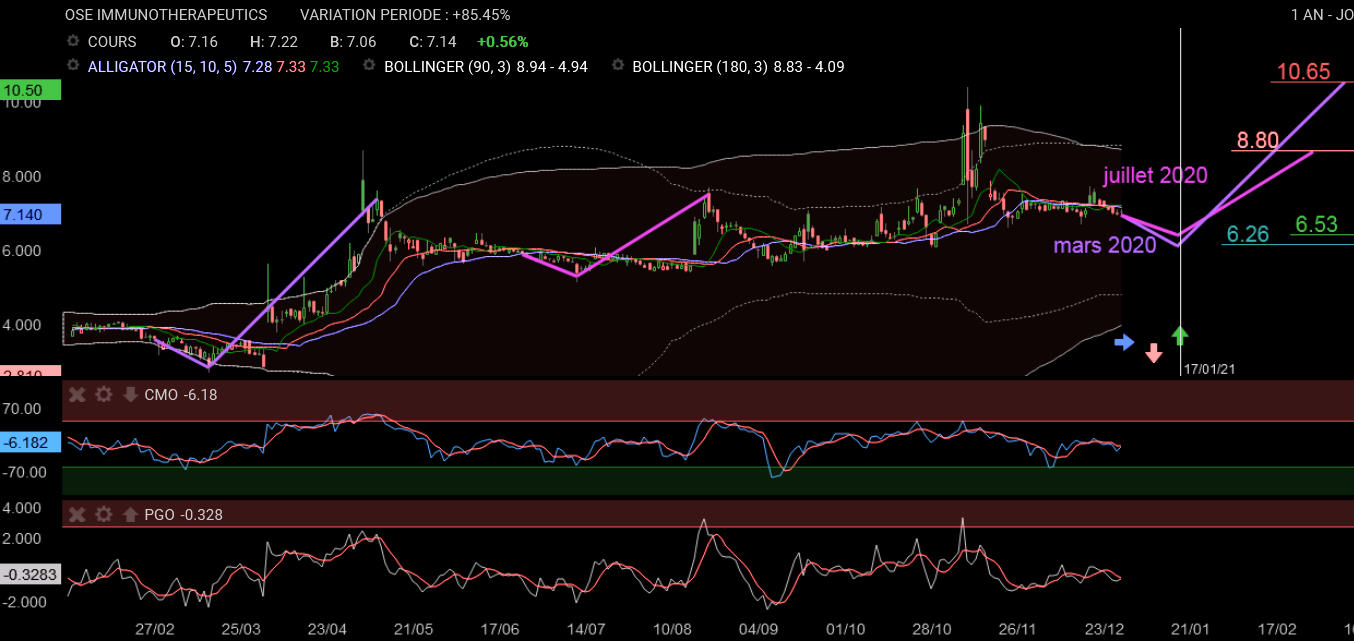
Task: Click the blue -6.182 CMO value tag
Action: click(x=30, y=442)
